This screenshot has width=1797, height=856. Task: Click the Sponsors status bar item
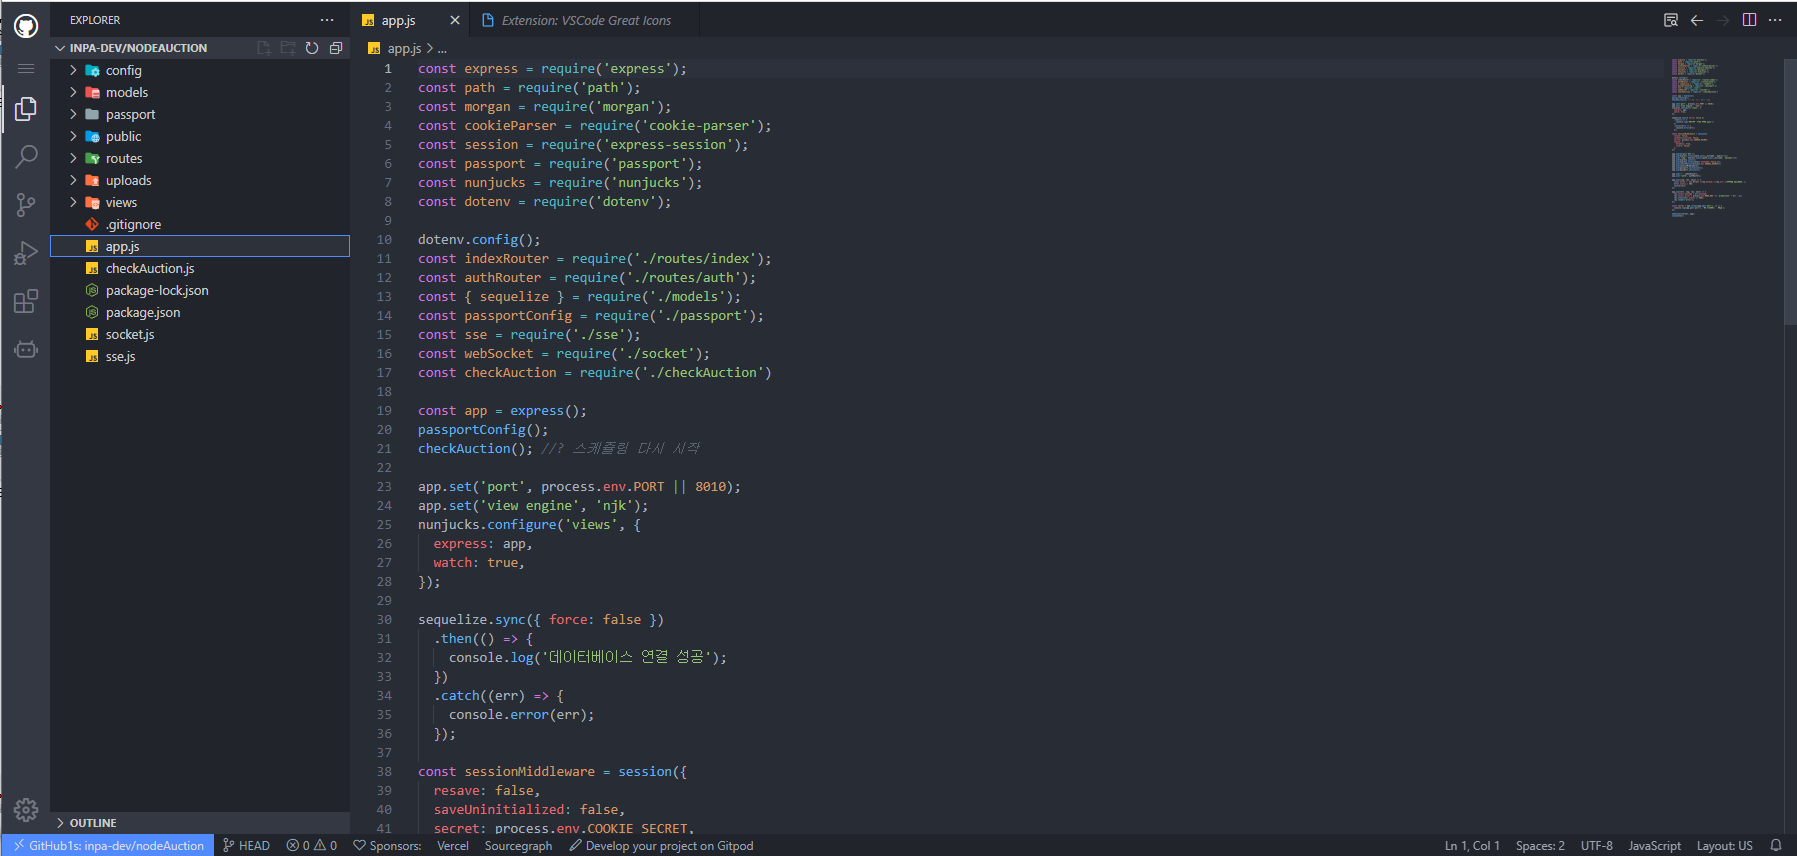[x=388, y=846]
